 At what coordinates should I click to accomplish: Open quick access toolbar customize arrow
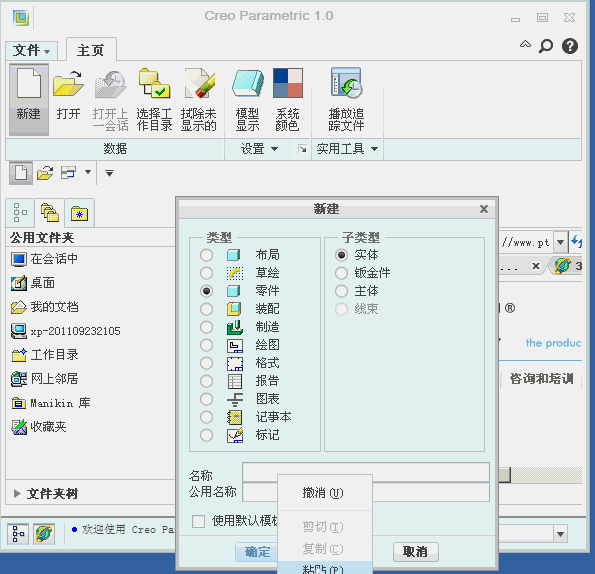109,173
